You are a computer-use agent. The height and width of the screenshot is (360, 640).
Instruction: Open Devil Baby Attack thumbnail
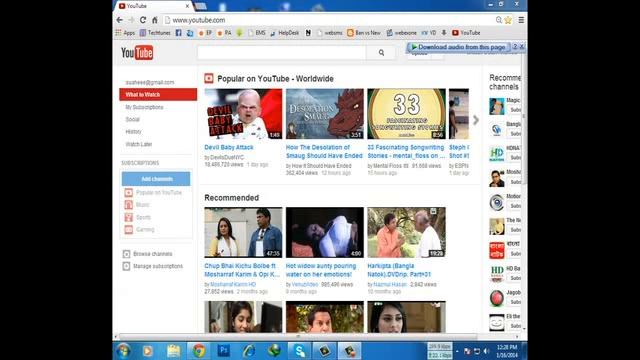[x=243, y=114]
